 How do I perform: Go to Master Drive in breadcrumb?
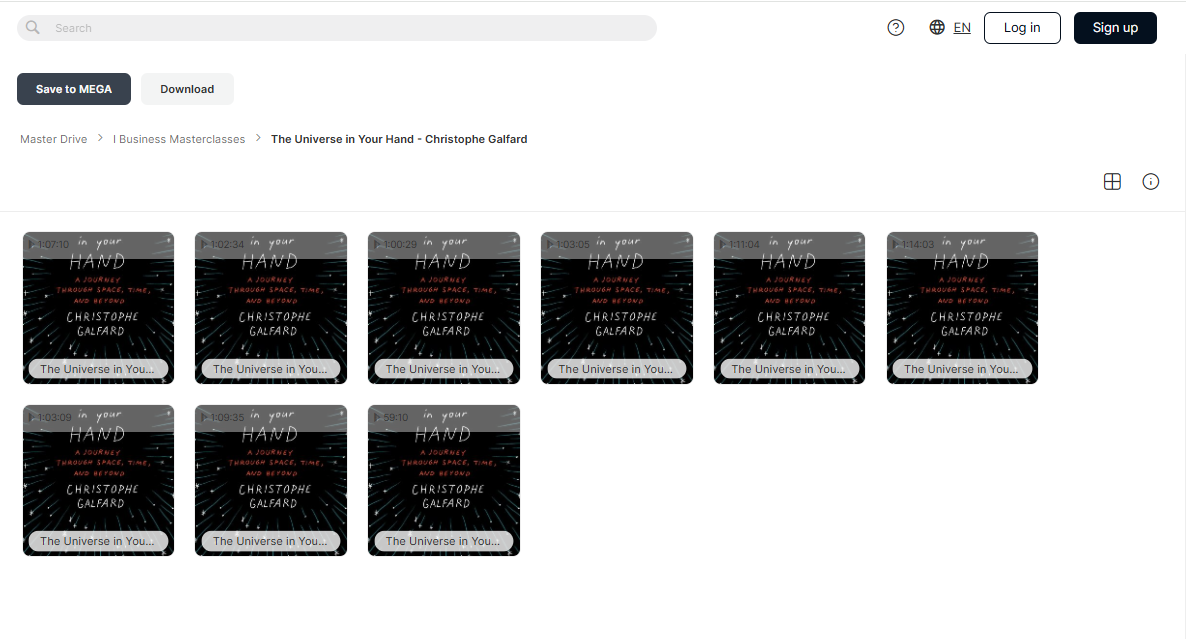pos(54,139)
